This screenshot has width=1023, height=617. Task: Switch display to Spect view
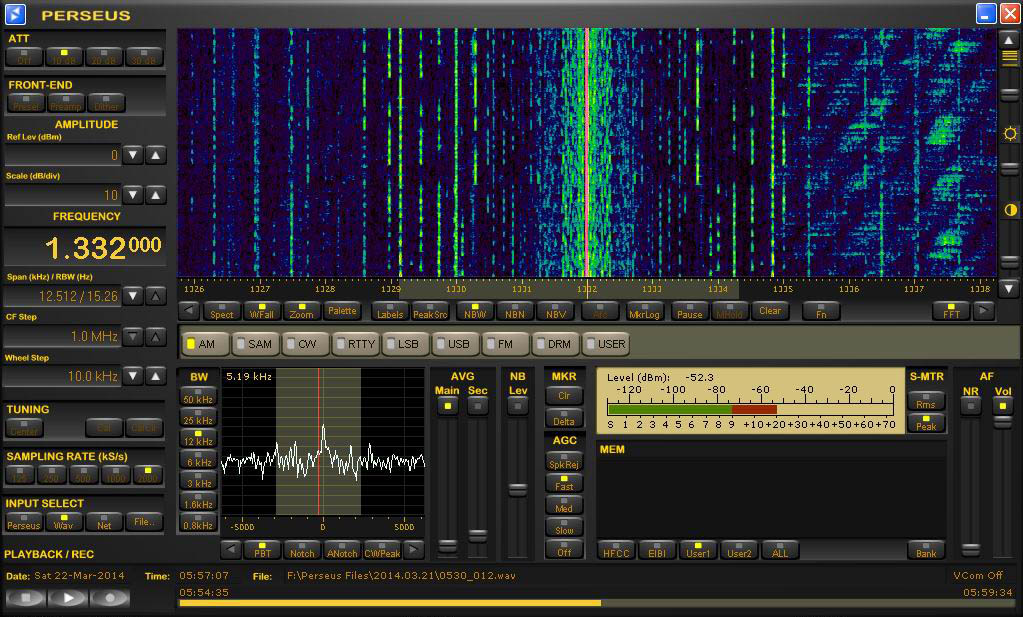coord(222,311)
